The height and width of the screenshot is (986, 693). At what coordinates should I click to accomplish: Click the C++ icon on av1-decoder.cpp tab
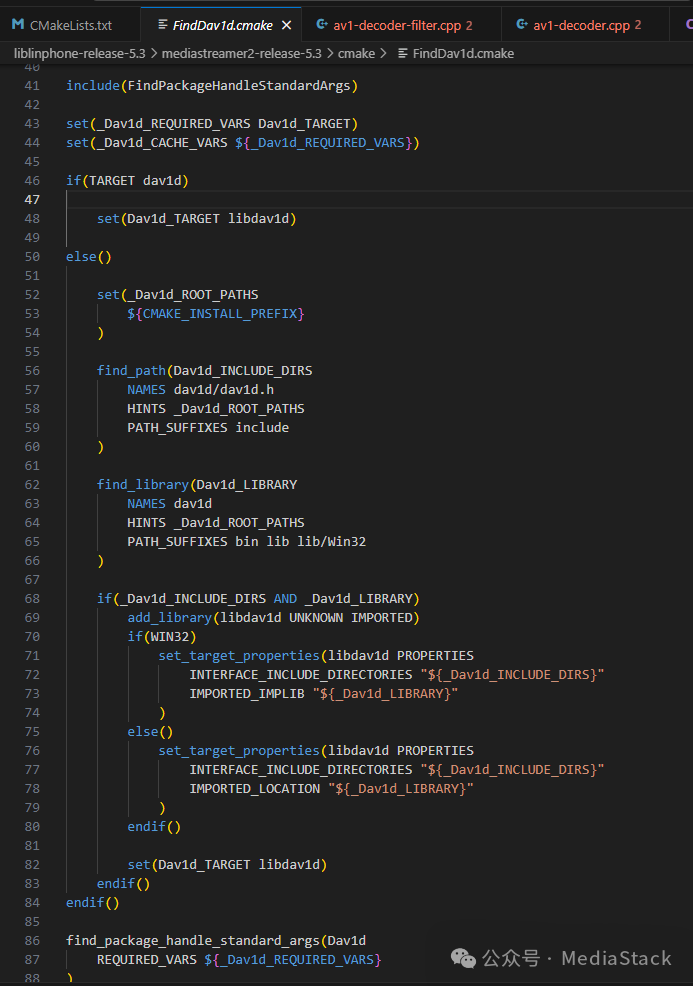coord(520,25)
